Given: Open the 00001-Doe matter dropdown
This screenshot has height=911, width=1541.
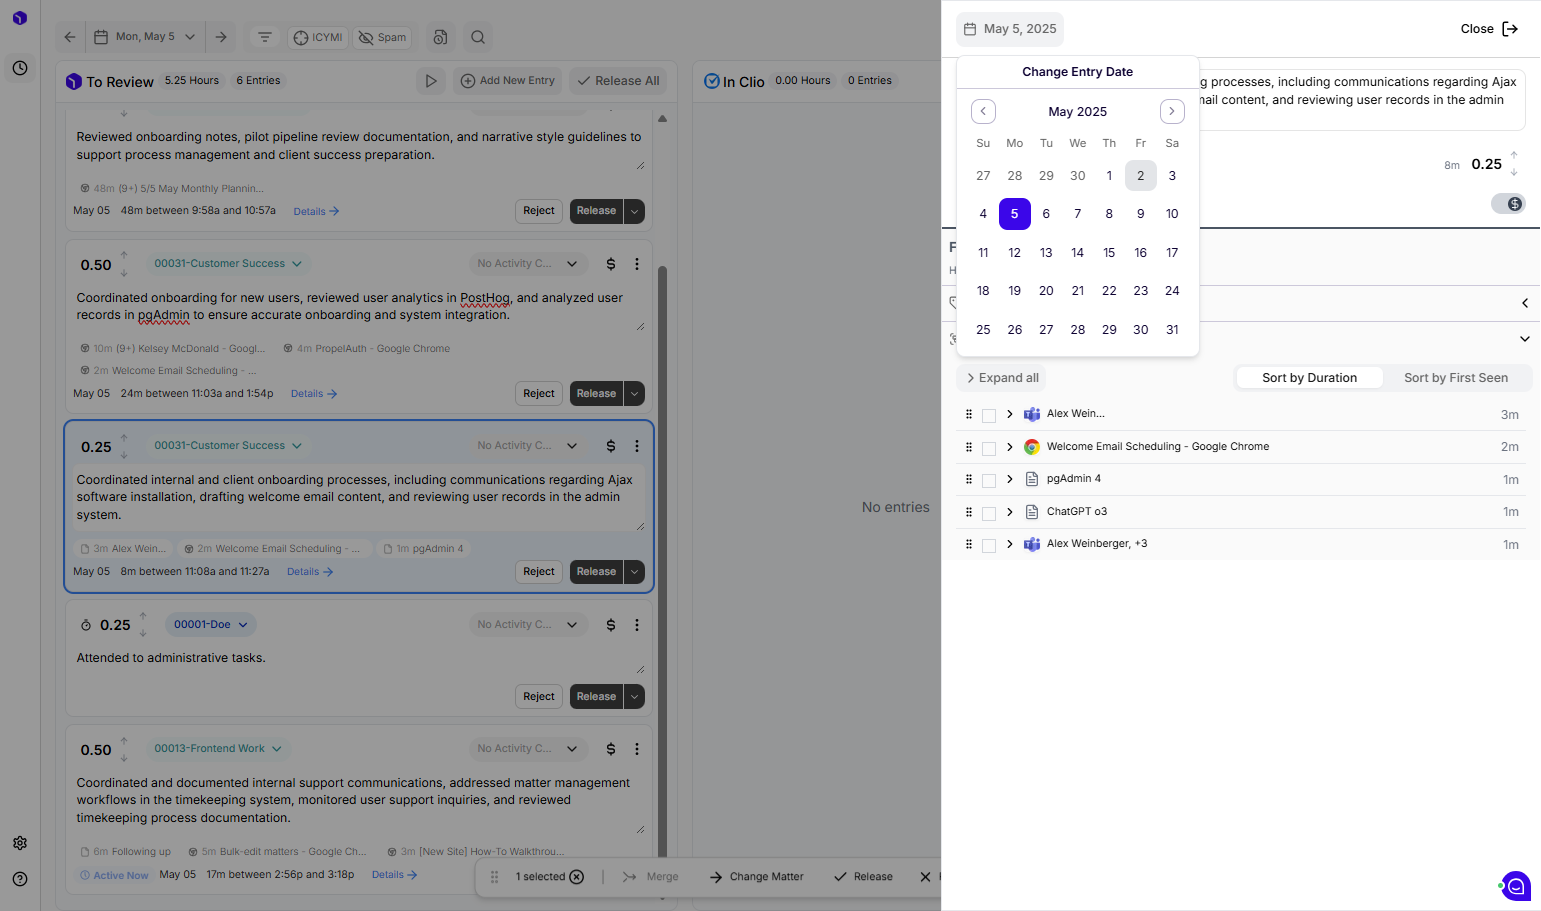Looking at the screenshot, I should point(211,624).
